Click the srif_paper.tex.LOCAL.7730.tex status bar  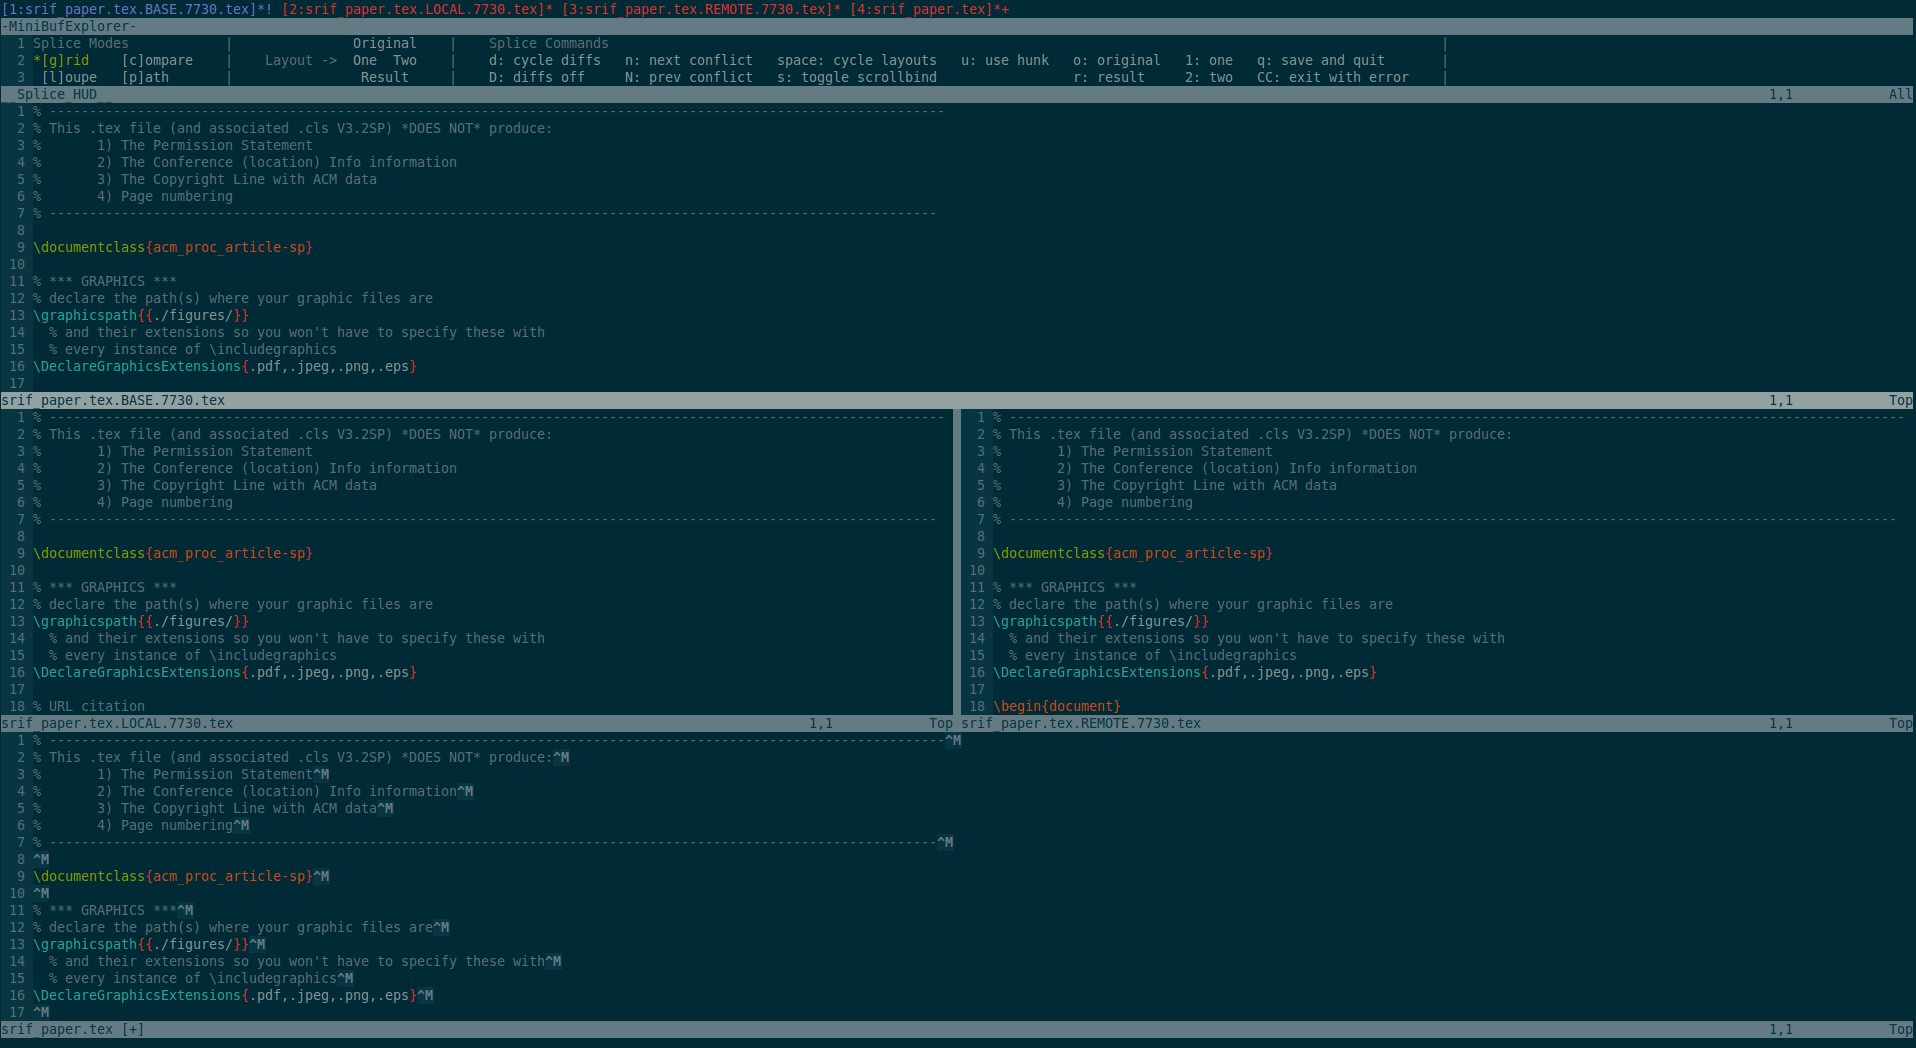click(x=478, y=723)
